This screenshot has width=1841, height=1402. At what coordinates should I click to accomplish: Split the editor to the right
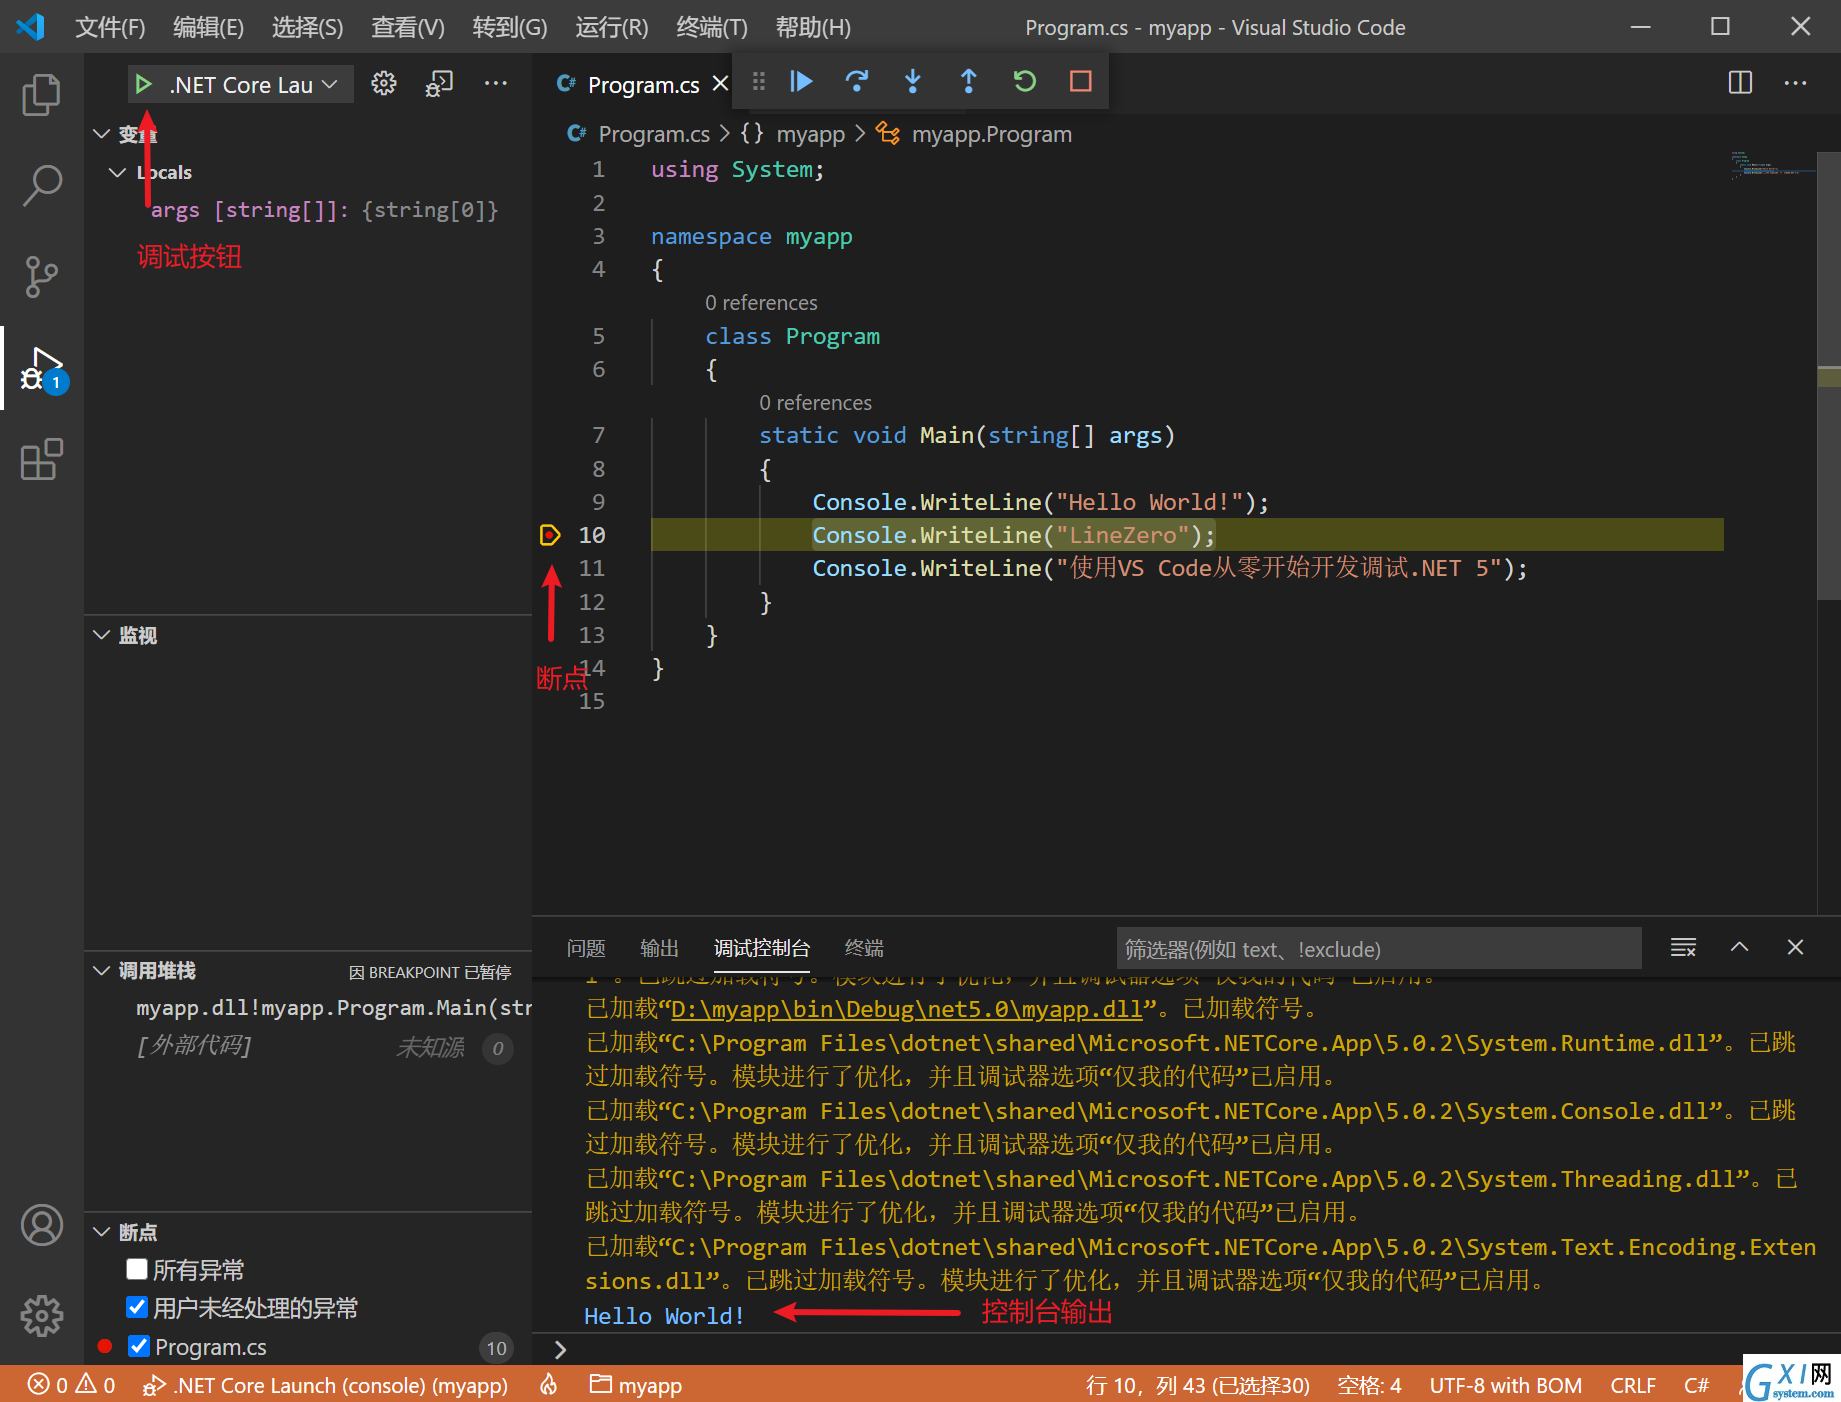pos(1740,83)
